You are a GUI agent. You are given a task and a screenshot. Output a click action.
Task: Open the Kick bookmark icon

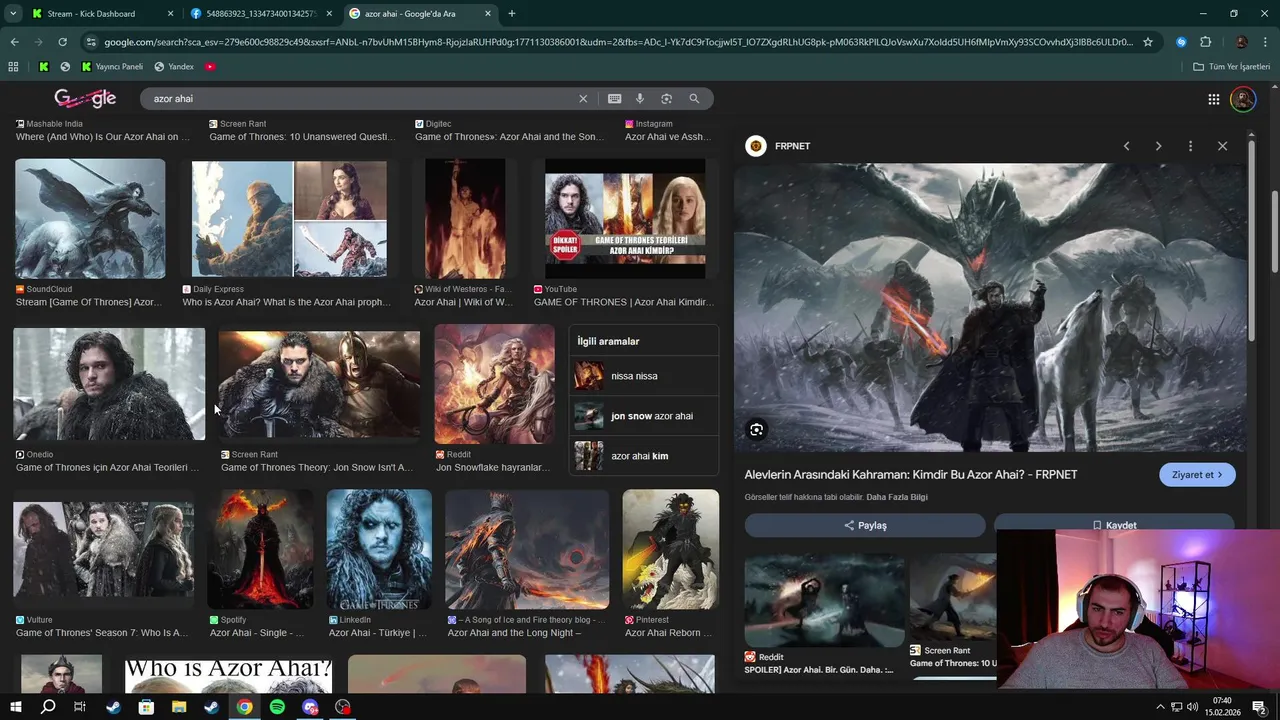44,67
